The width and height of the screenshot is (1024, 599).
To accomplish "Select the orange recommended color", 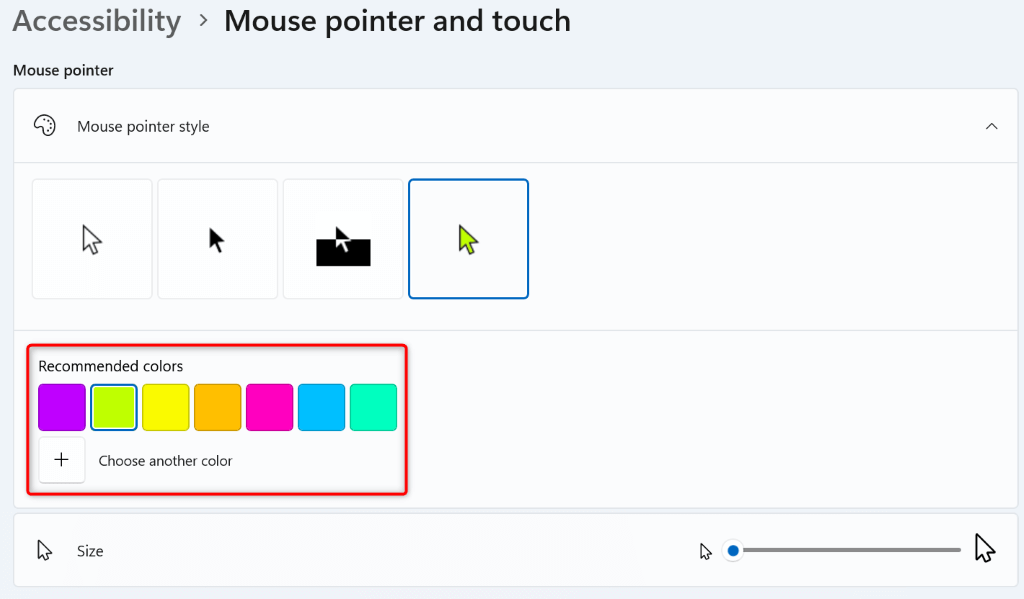I will tap(217, 407).
